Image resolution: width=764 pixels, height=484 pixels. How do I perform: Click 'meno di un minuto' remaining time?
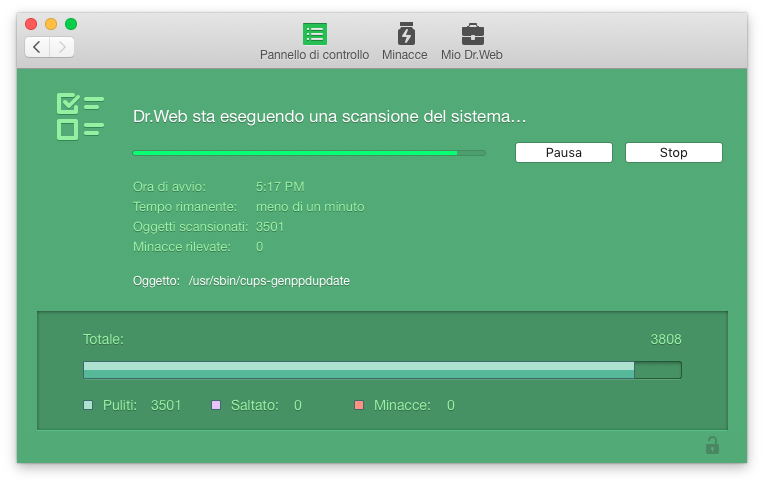(310, 207)
